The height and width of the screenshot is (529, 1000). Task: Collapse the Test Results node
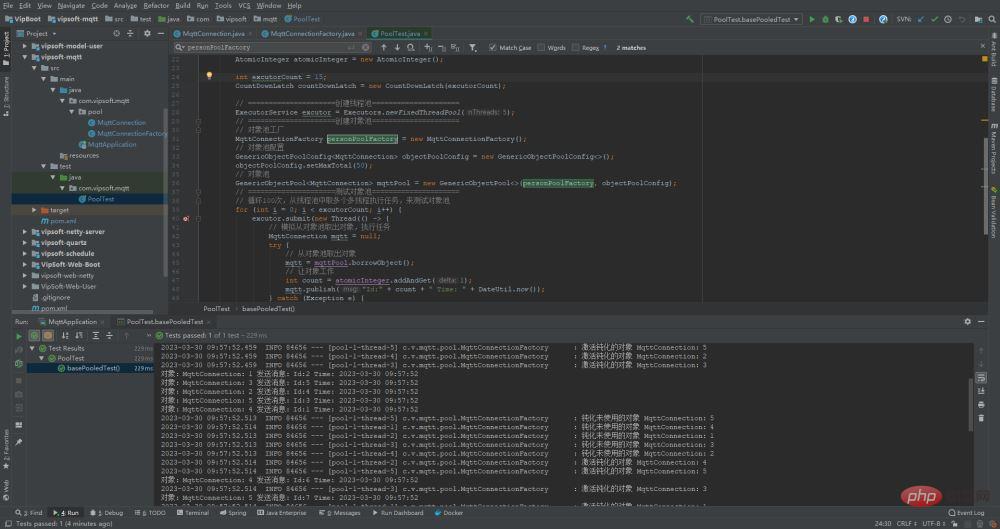pos(33,348)
